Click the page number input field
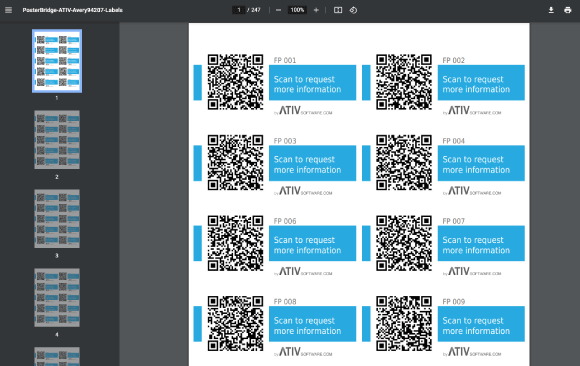580x366 pixels. pyautogui.click(x=239, y=10)
